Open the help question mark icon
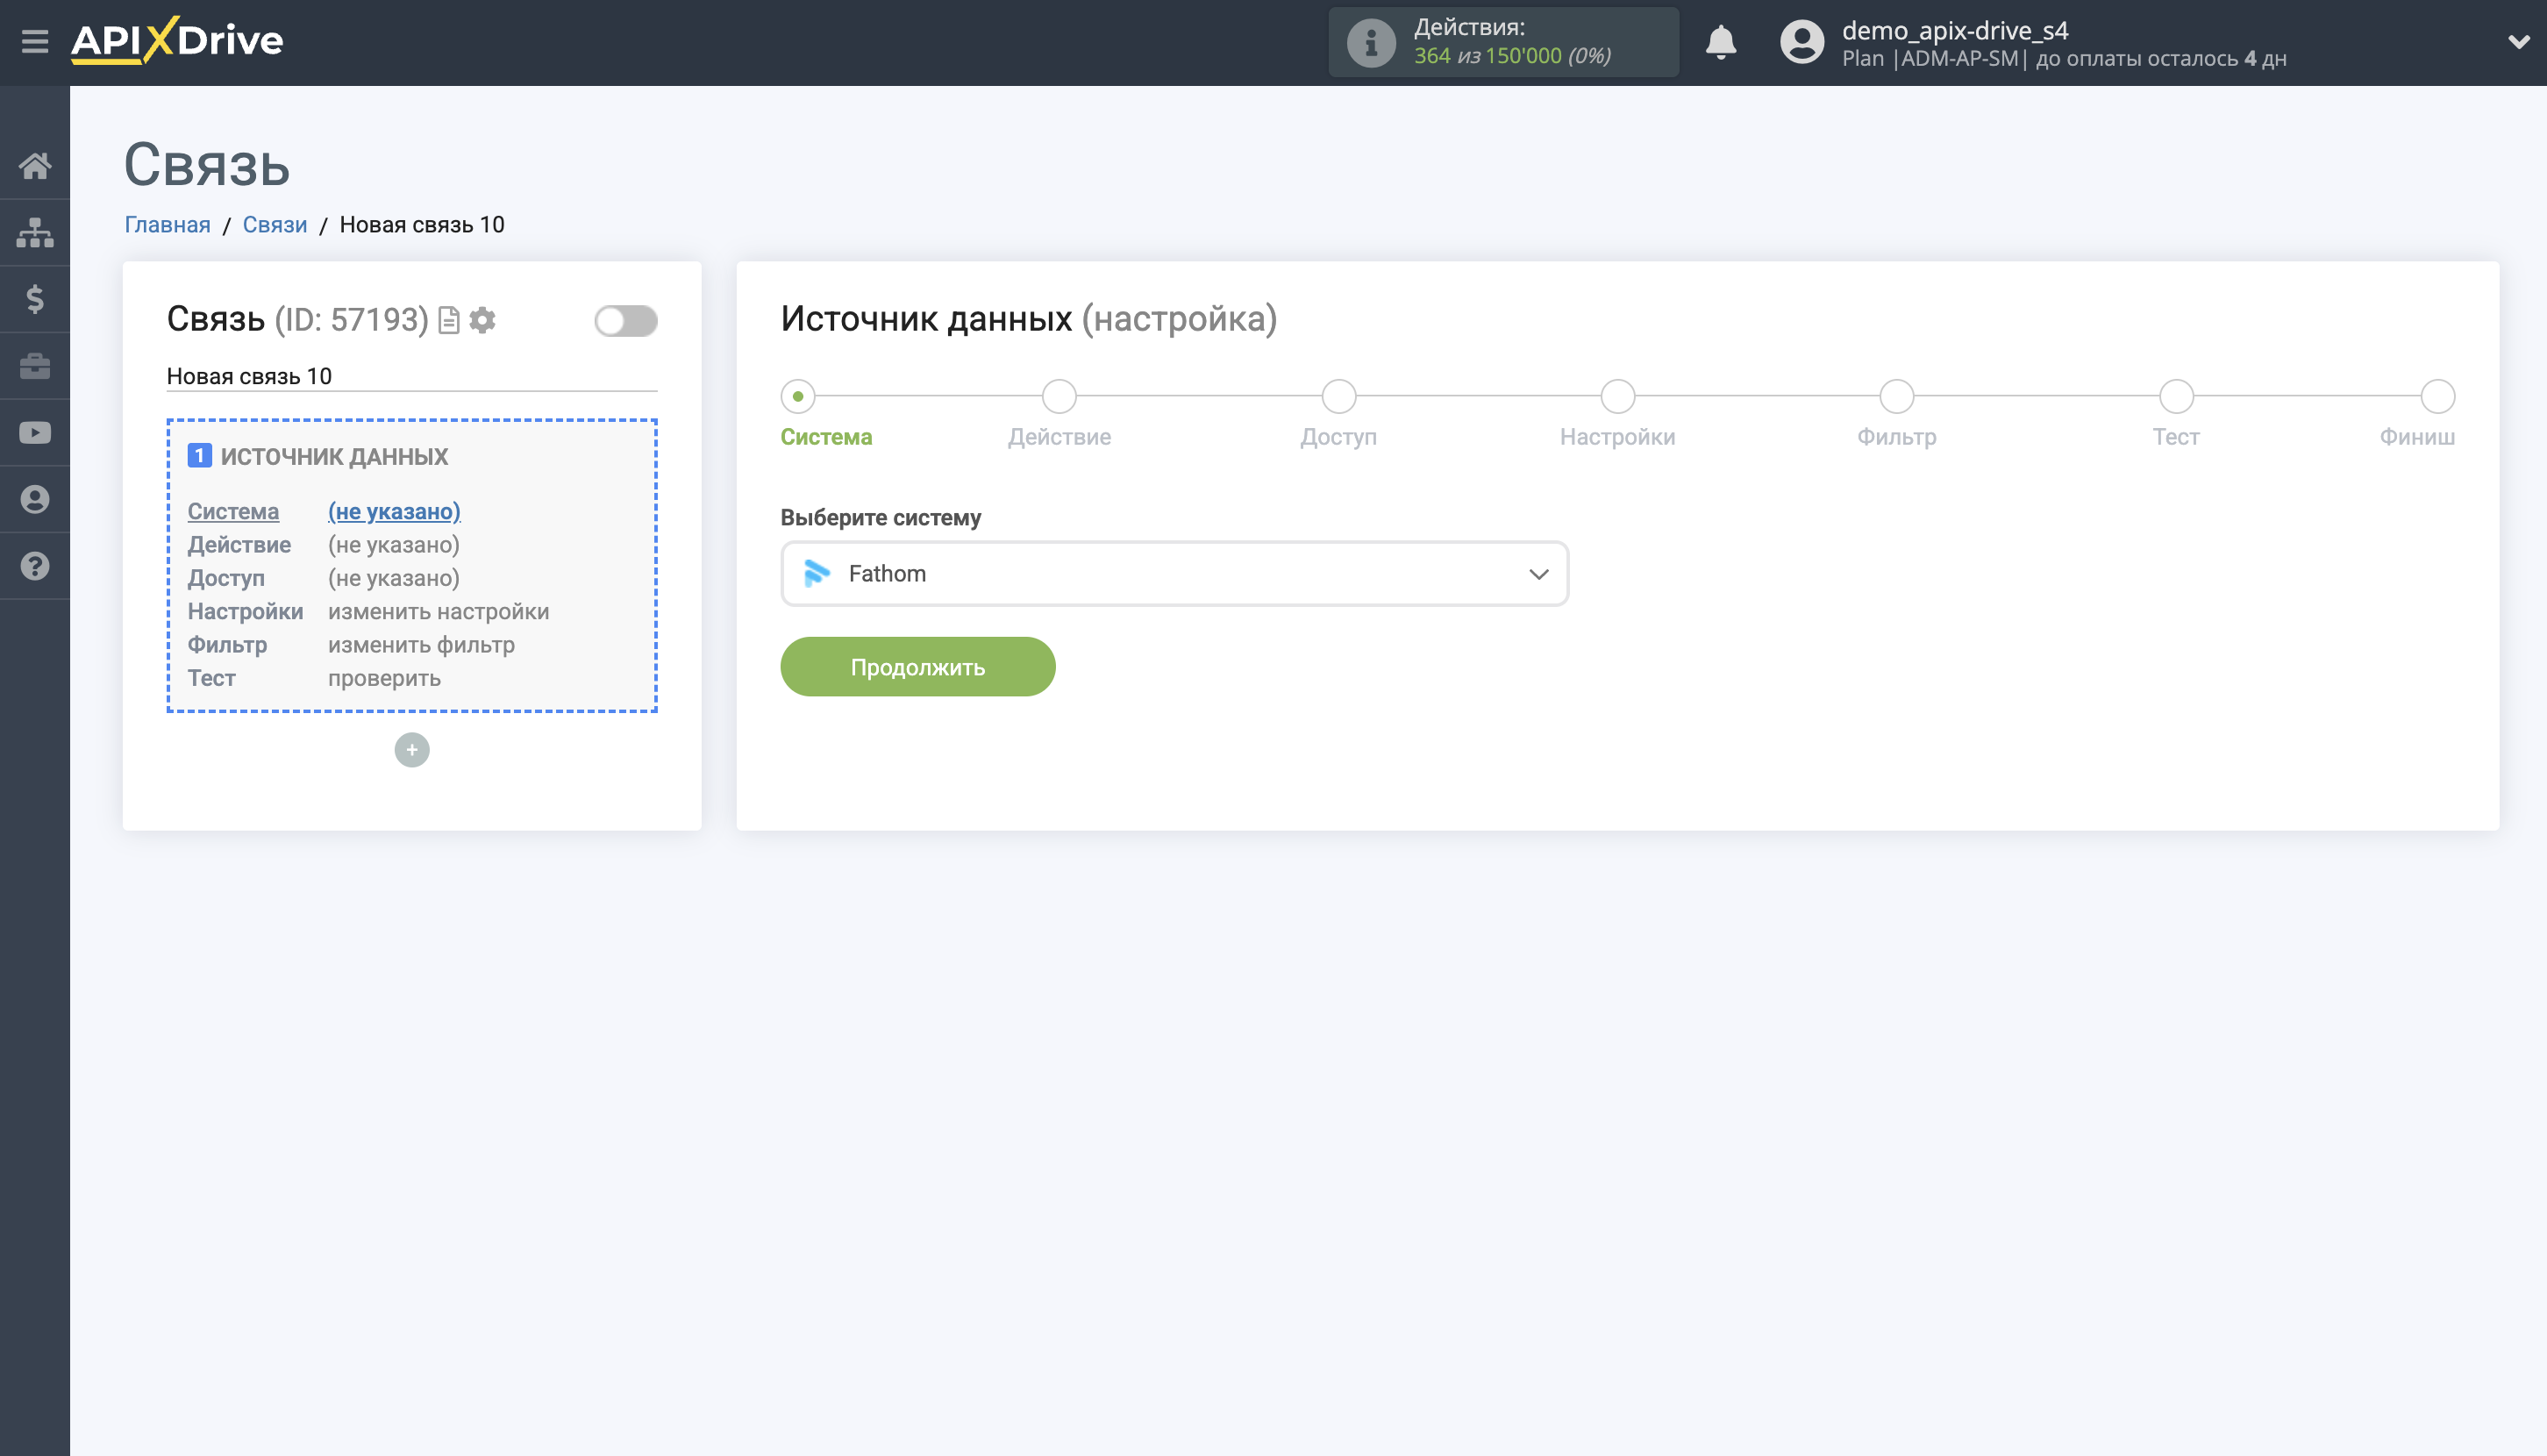Viewport: 2547px width, 1456px height. pyautogui.click(x=36, y=566)
